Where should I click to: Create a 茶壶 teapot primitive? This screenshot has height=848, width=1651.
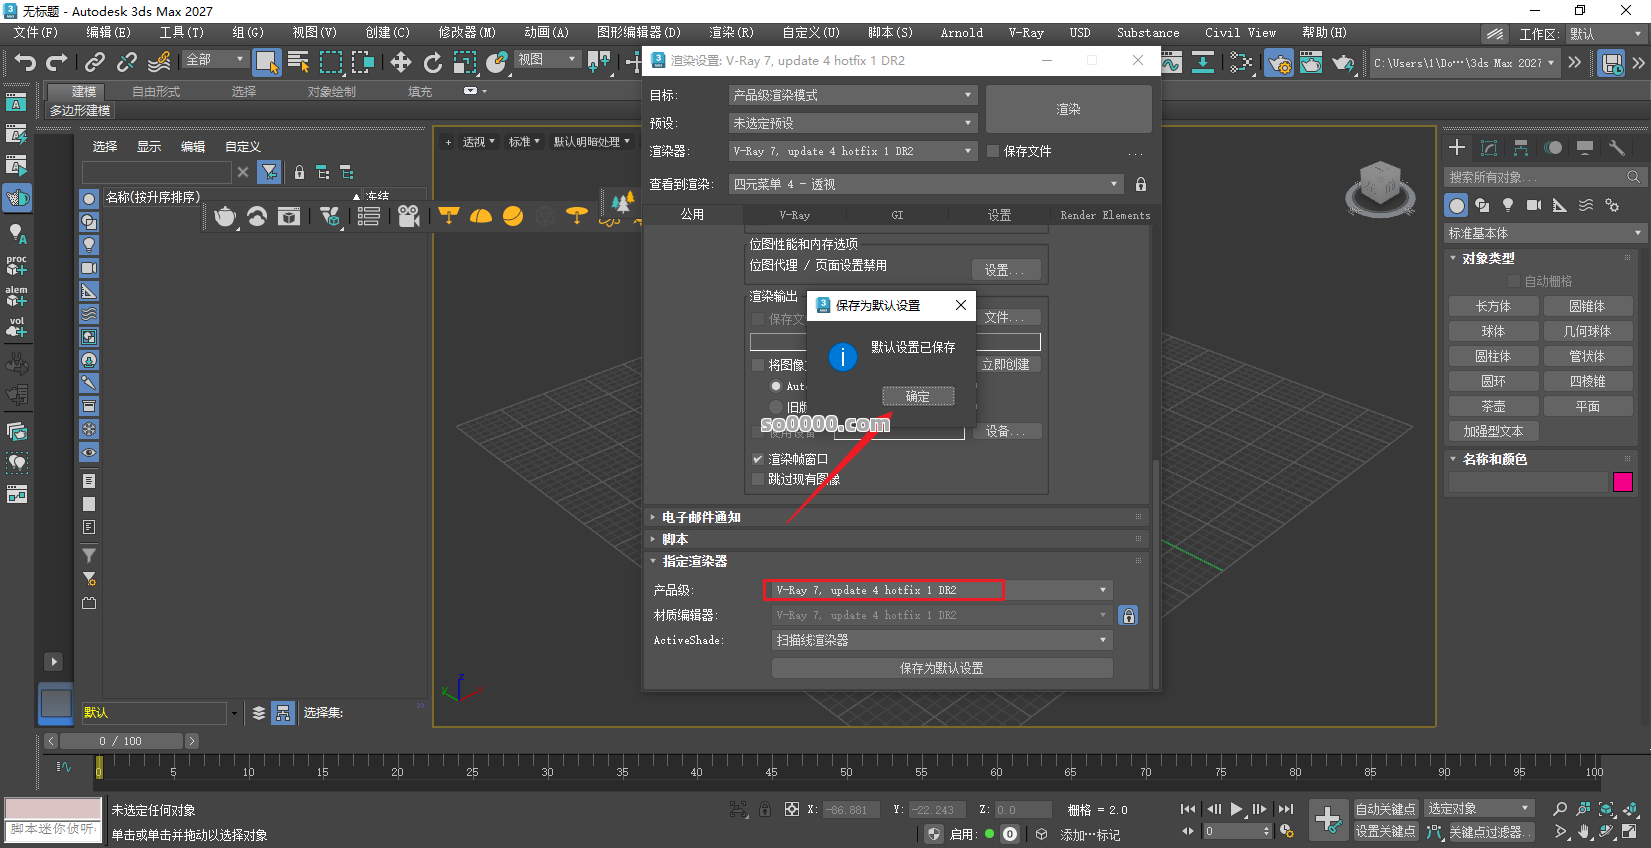tap(1493, 406)
